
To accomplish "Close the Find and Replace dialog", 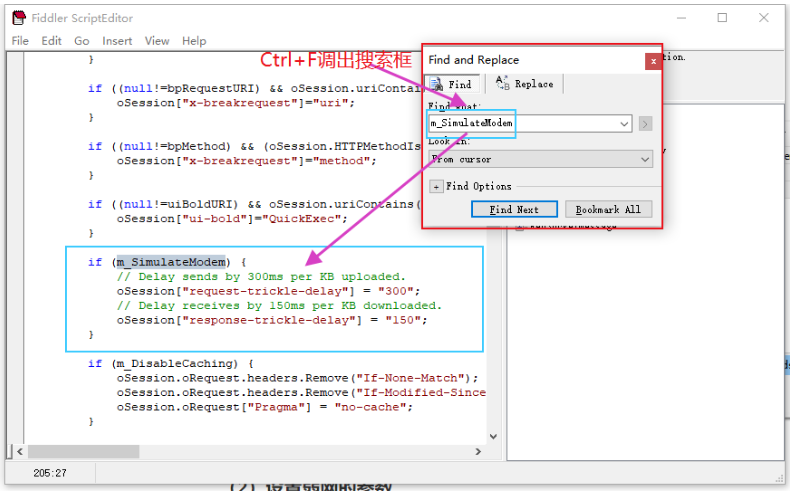I will (x=653, y=61).
